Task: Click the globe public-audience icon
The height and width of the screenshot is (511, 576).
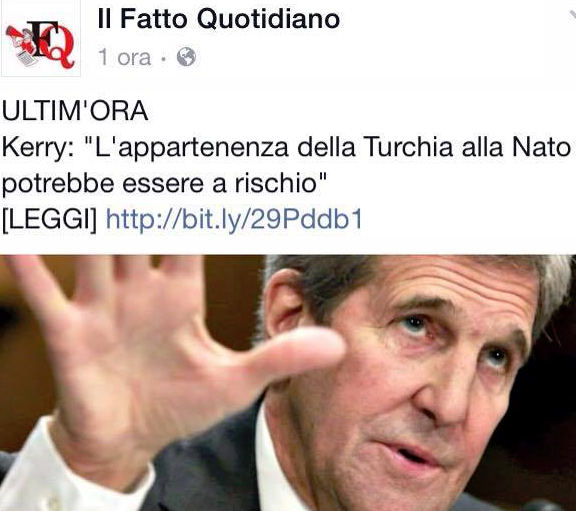Action: click(x=186, y=57)
